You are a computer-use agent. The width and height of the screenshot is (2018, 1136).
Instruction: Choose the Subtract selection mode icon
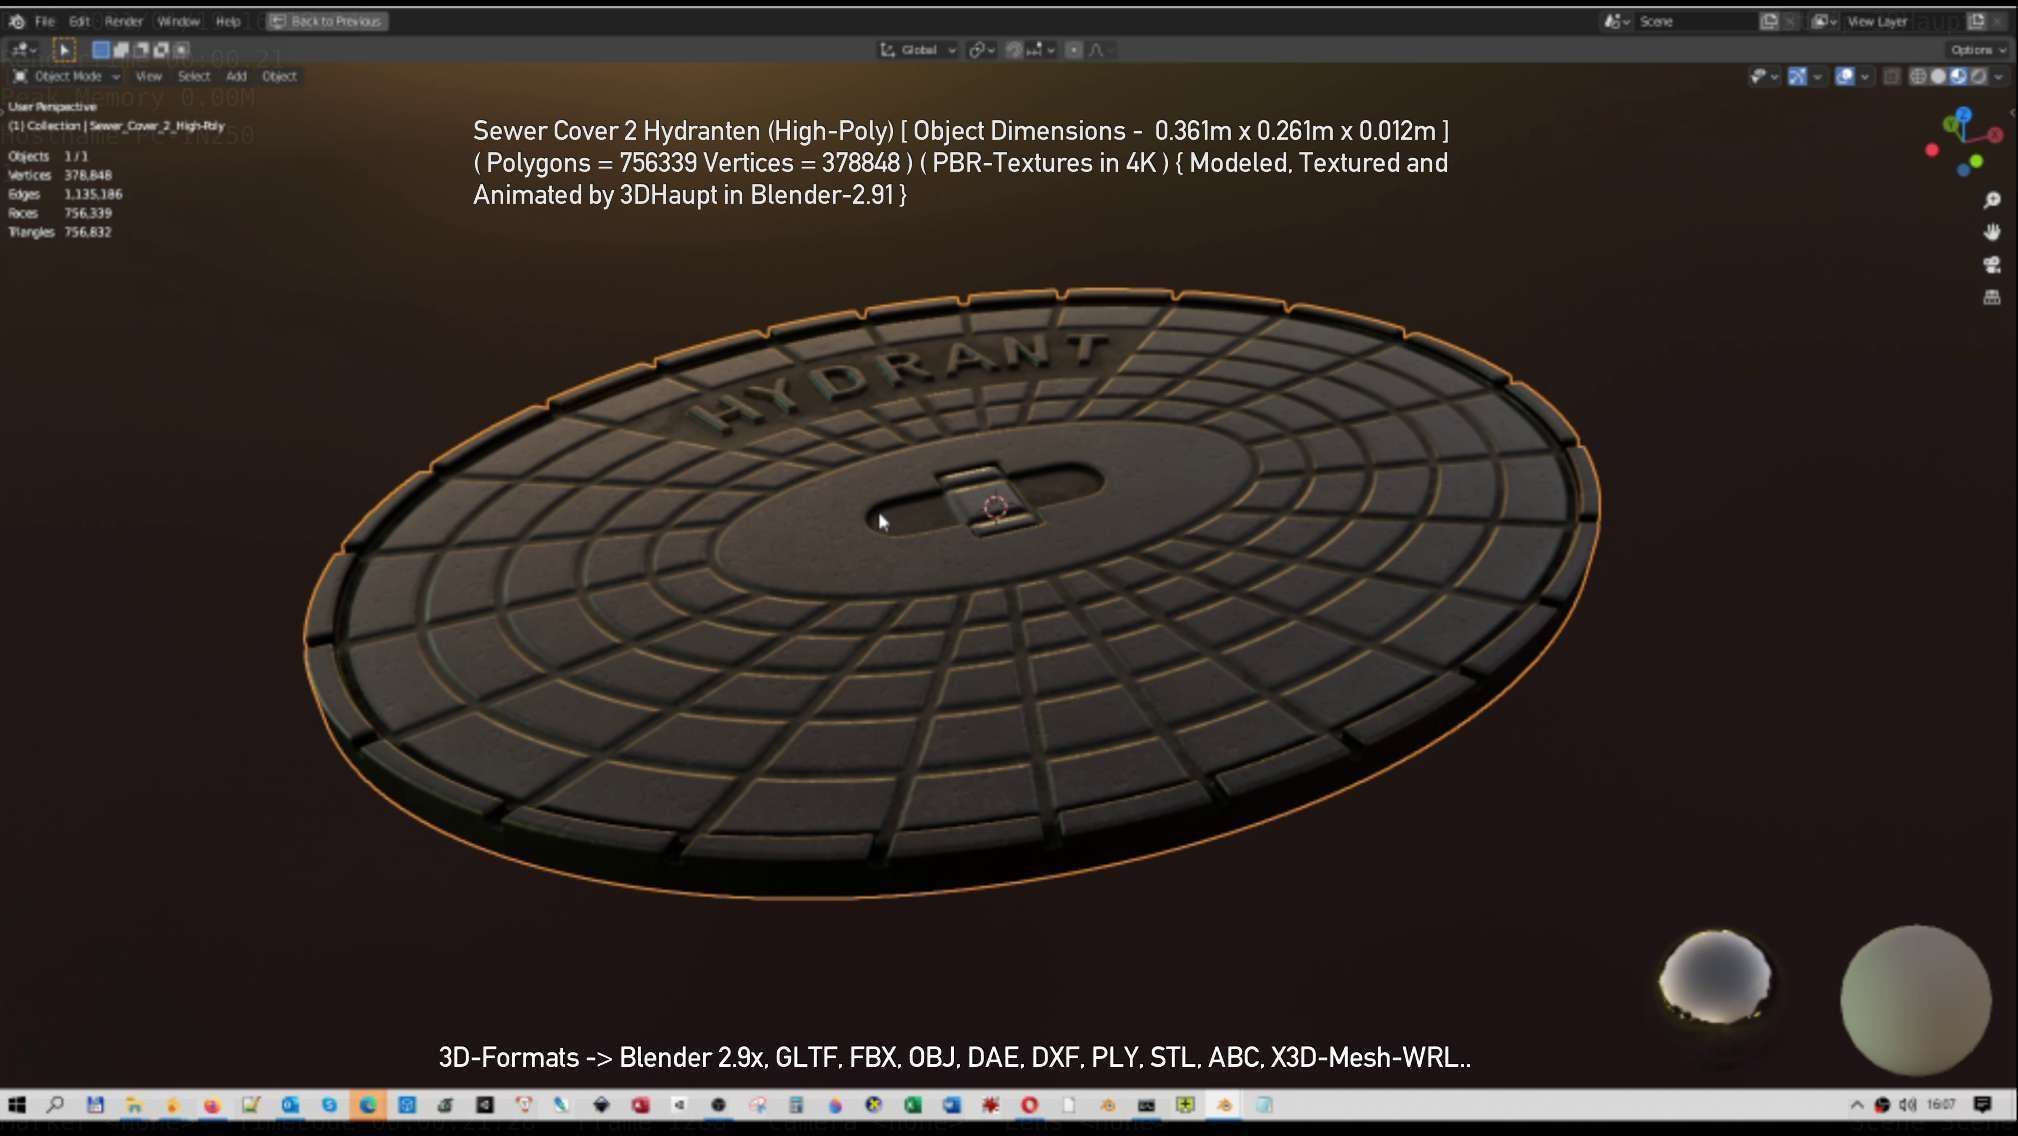coord(141,49)
